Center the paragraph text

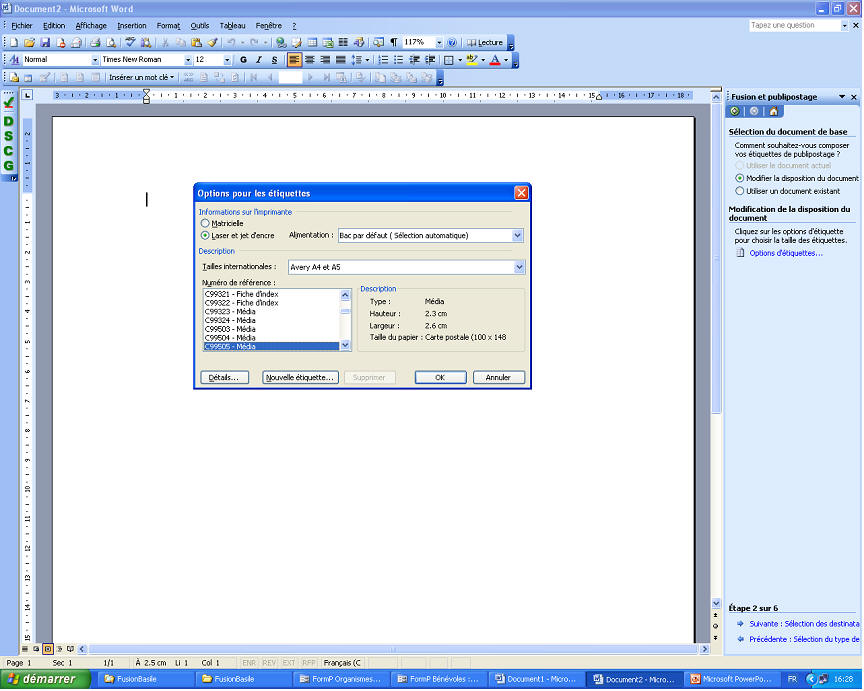[310, 60]
